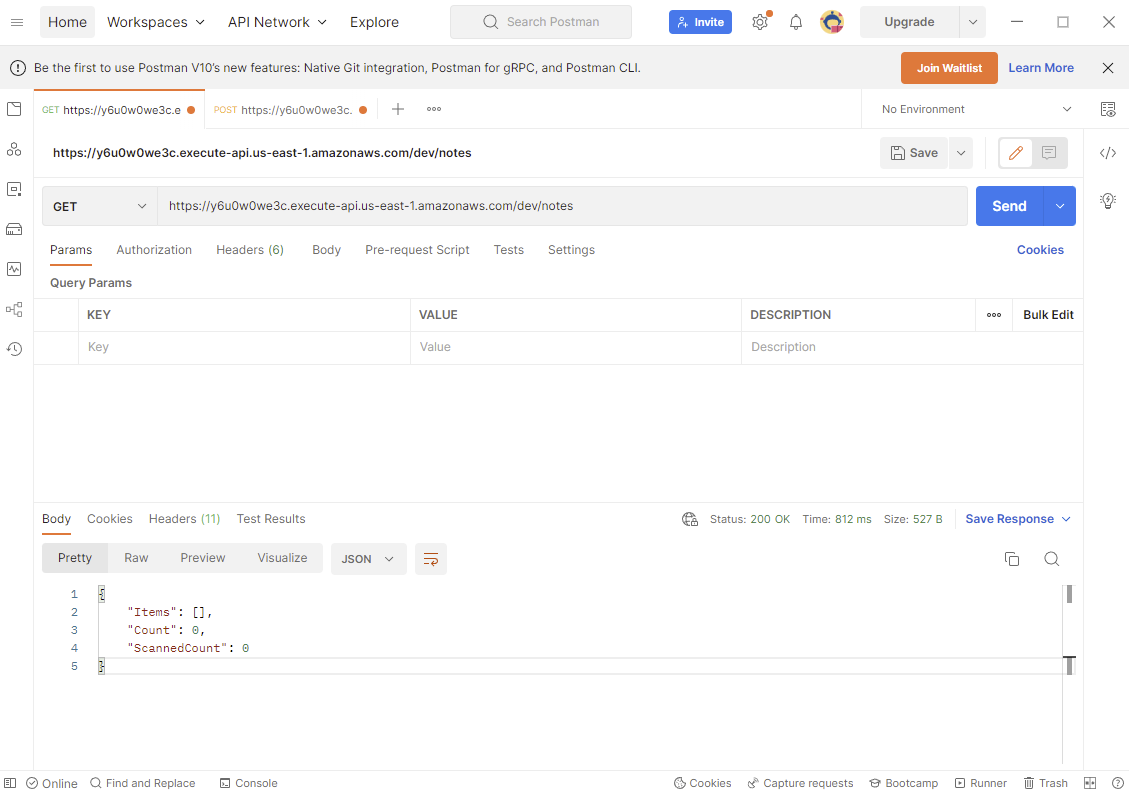Click the request URL input field
Image resolution: width=1129 pixels, height=795 pixels.
562,206
